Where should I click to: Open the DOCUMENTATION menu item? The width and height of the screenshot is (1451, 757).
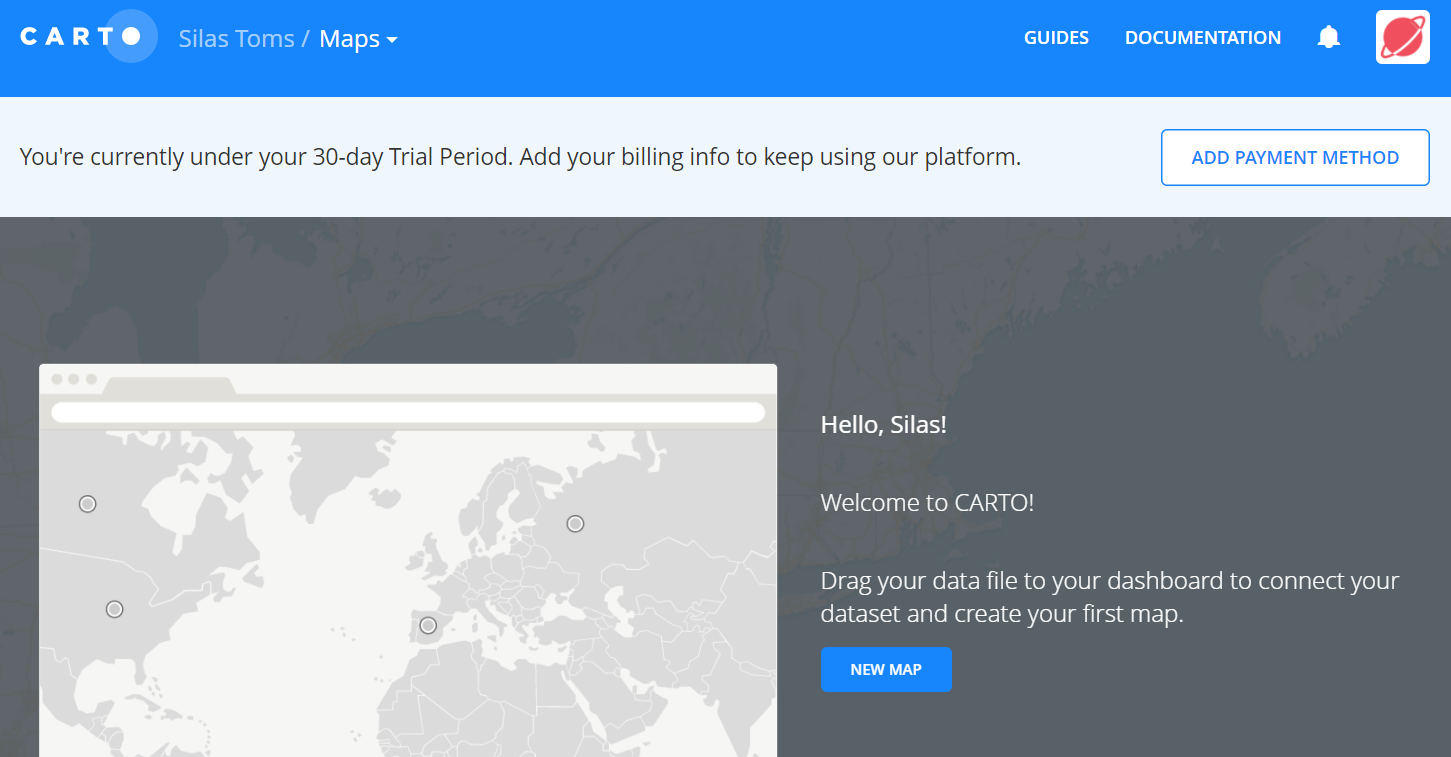click(x=1202, y=38)
